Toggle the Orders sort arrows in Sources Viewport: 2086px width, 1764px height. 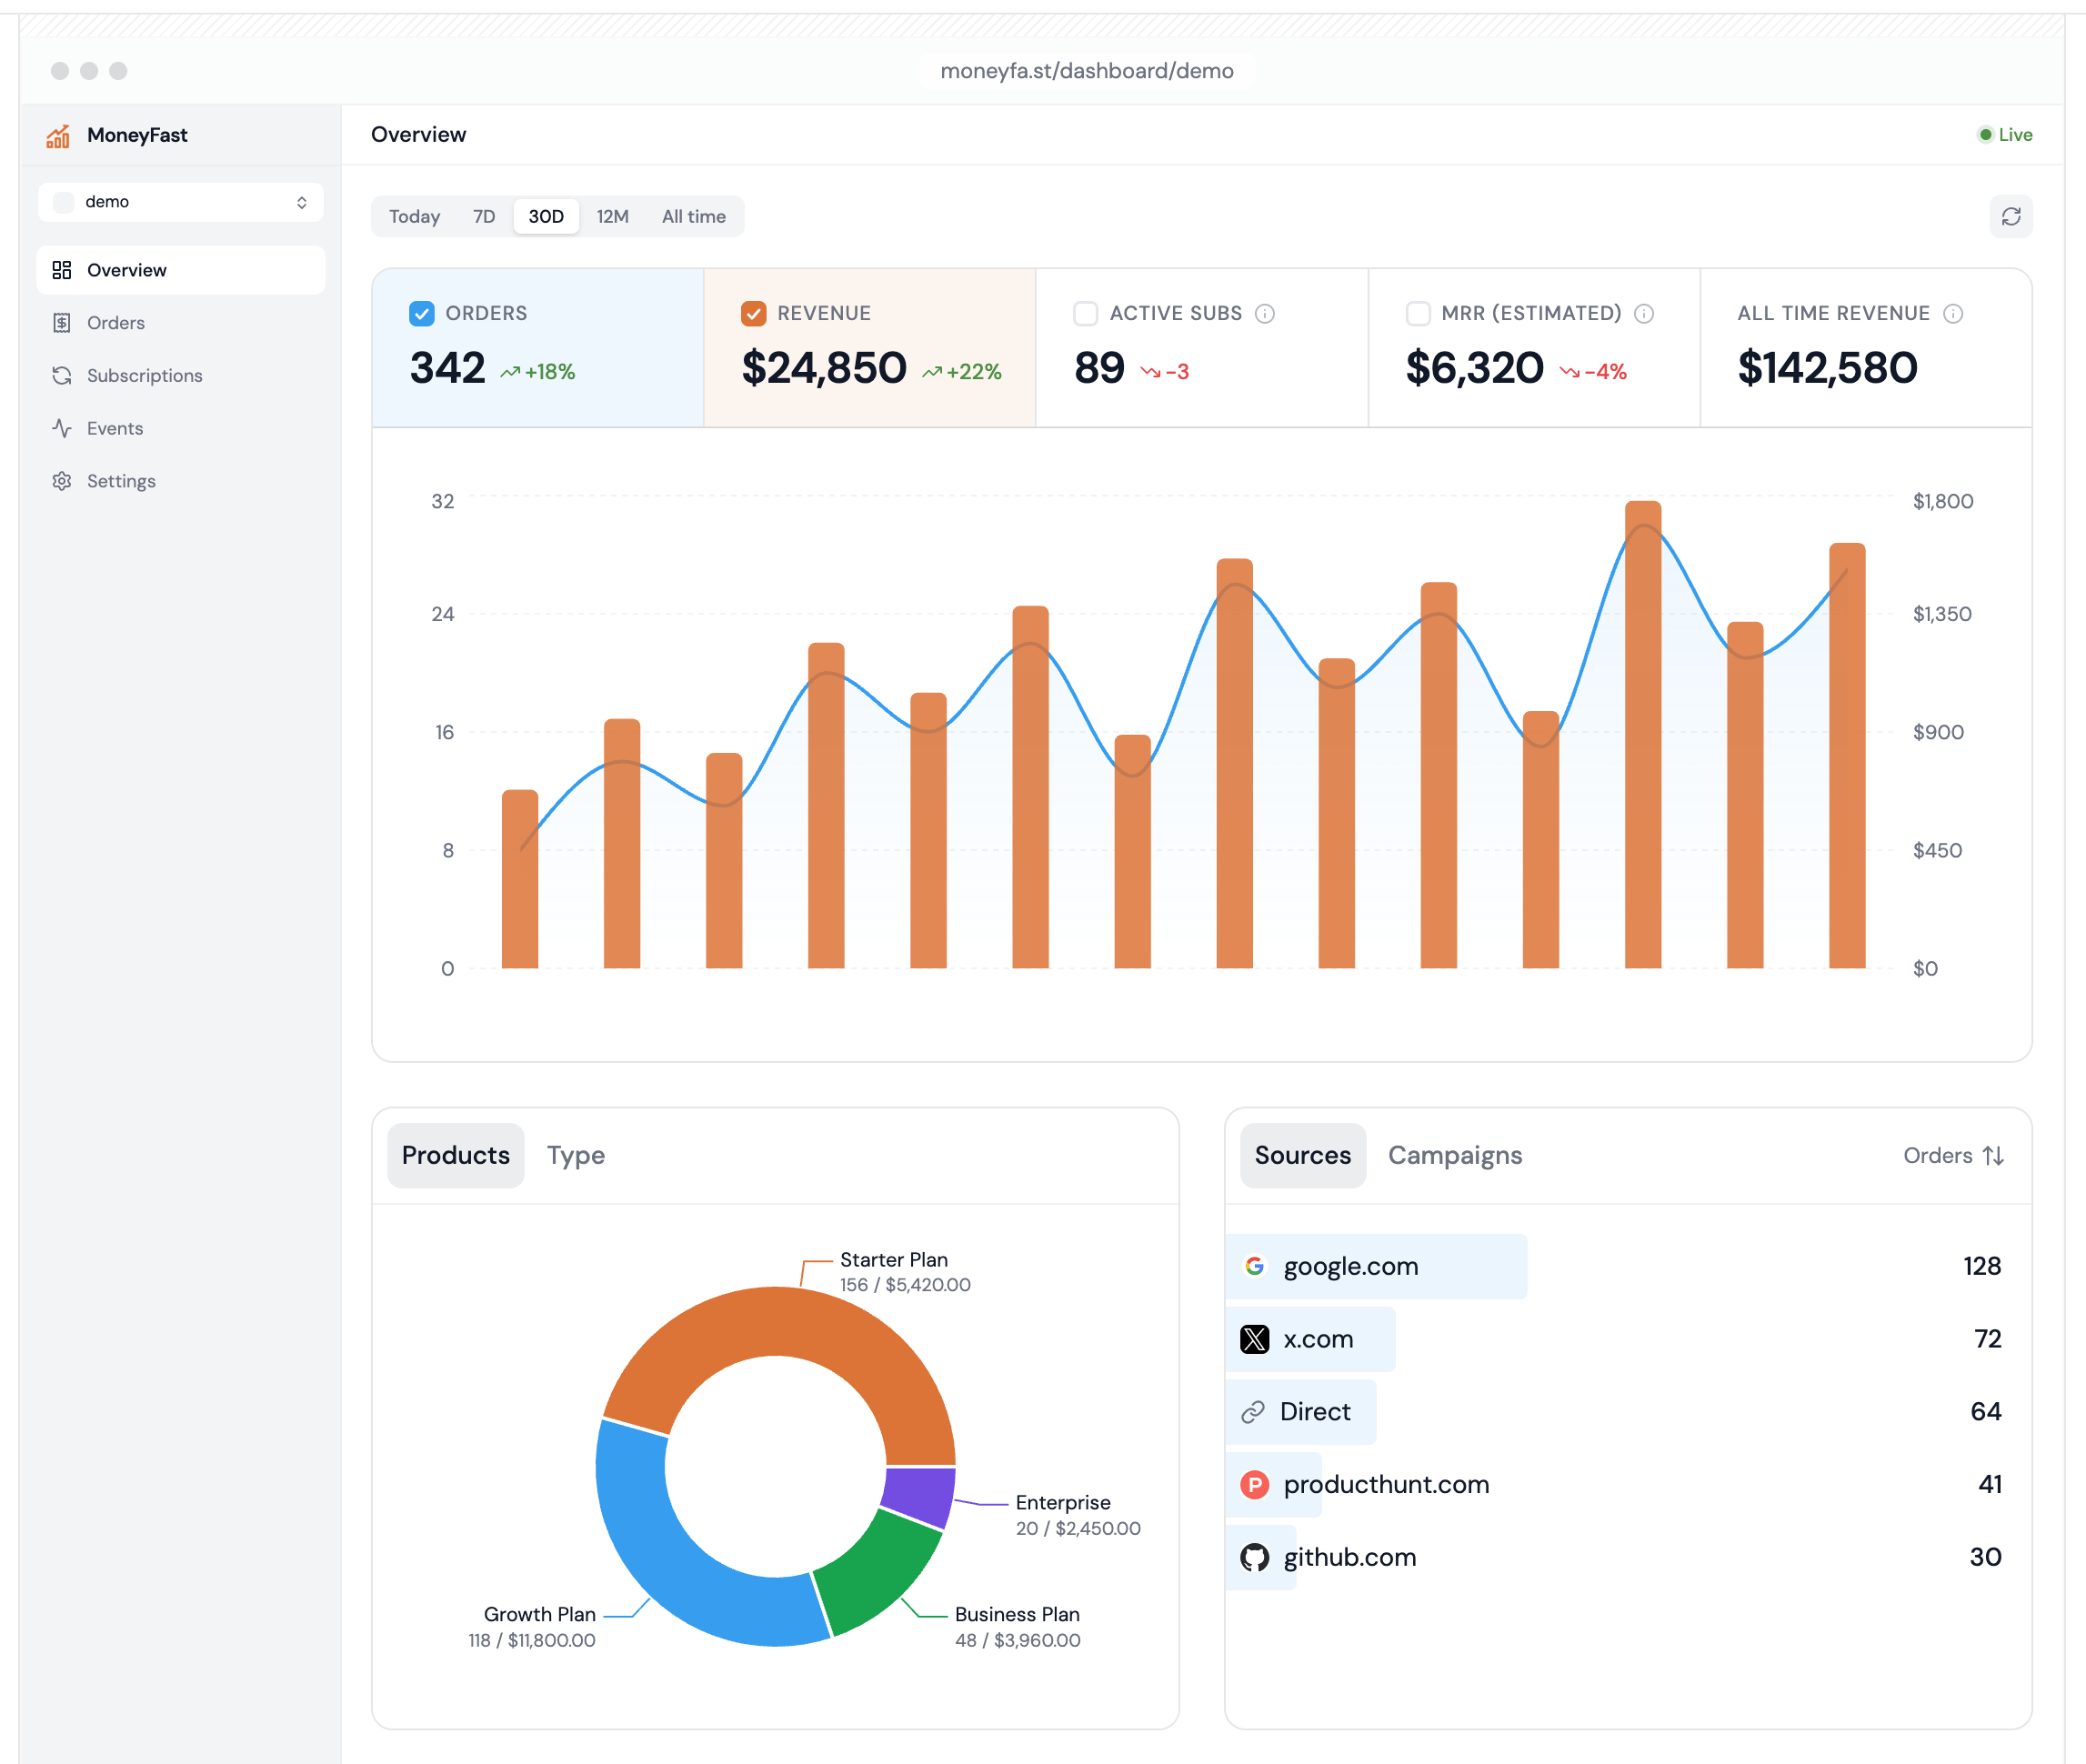pos(1992,1155)
